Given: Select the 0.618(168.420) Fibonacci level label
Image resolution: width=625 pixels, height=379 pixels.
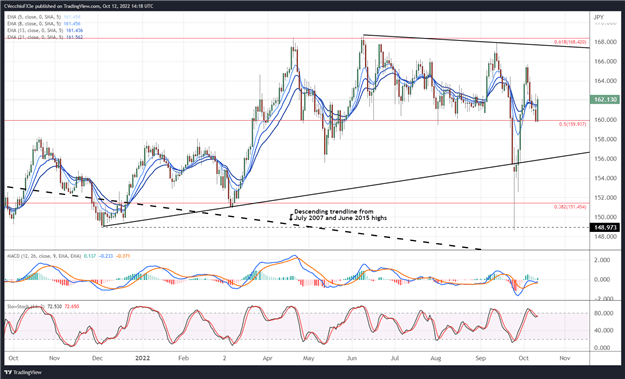Looking at the screenshot, I should [570, 42].
